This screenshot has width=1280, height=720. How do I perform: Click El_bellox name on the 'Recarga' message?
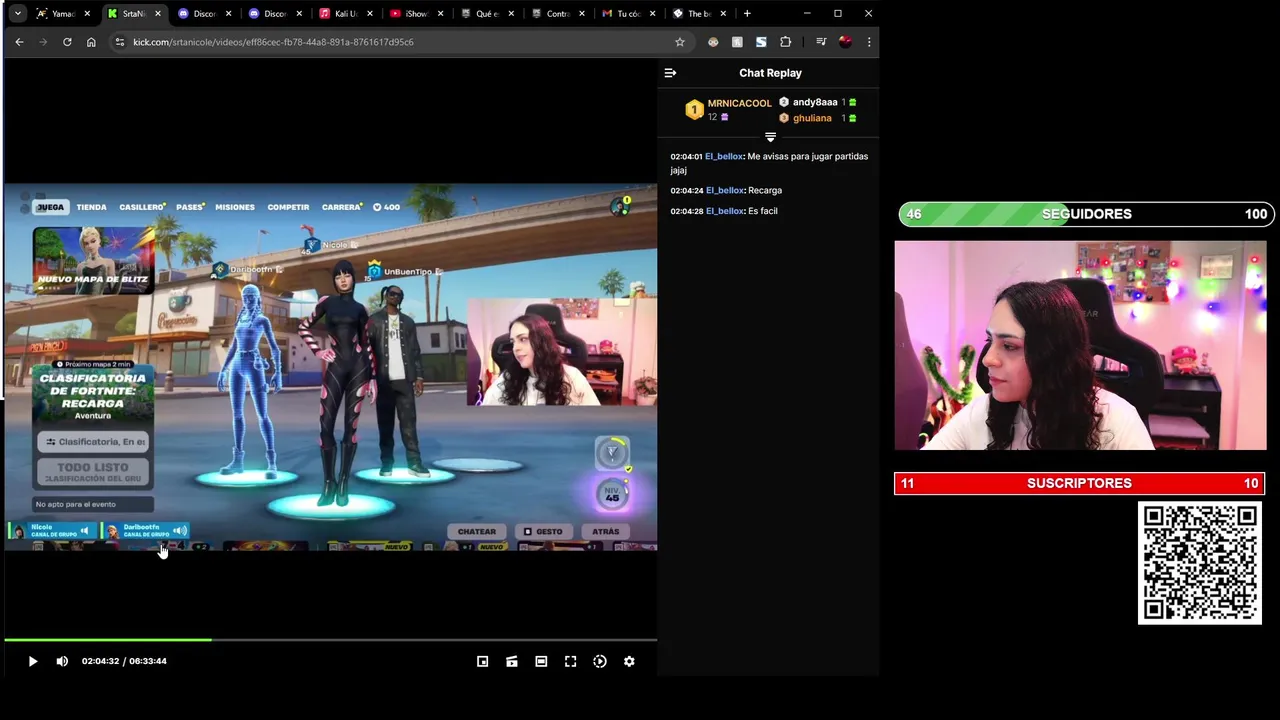[725, 190]
